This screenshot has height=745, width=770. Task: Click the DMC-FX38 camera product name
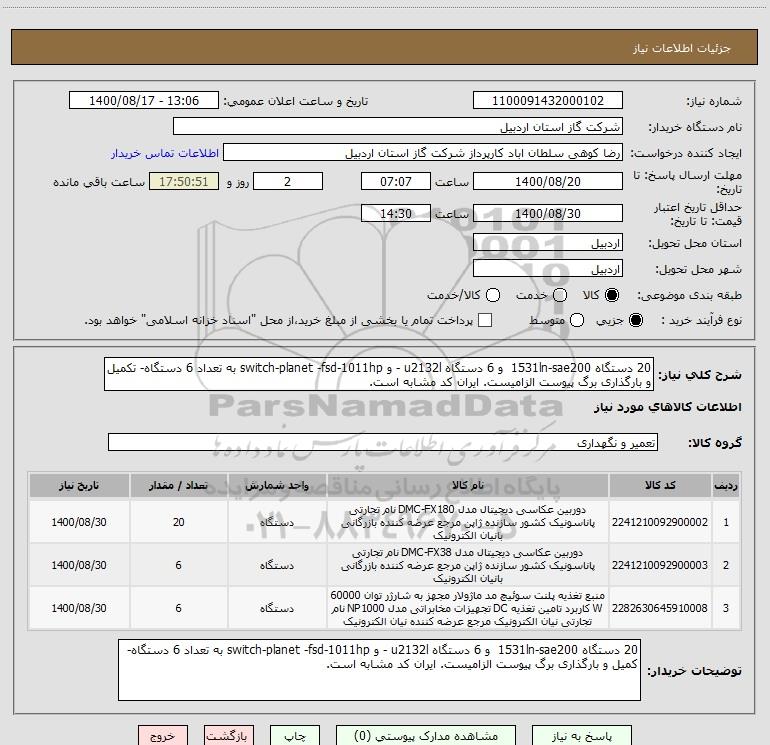(x=468, y=565)
